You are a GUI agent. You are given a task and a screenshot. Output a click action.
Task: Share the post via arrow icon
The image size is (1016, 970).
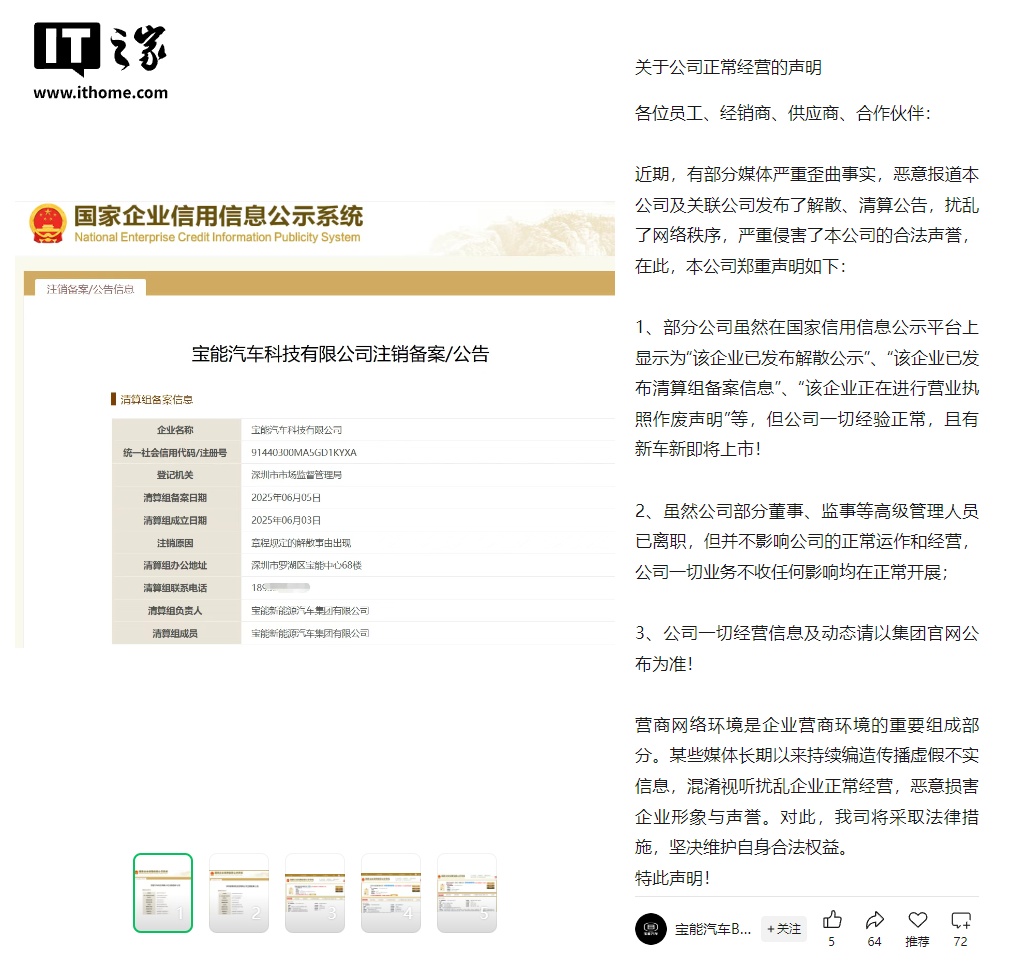(875, 919)
